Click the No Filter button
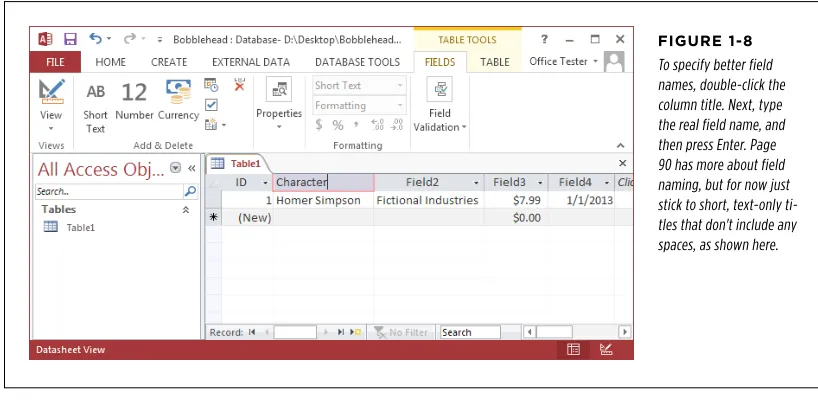The width and height of the screenshot is (818, 412). 401,332
